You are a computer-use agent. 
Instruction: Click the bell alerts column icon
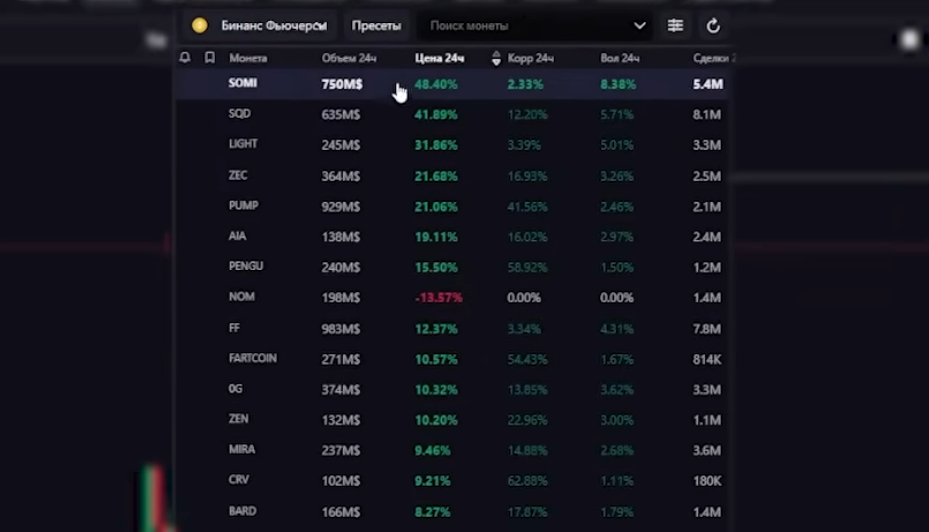point(185,57)
